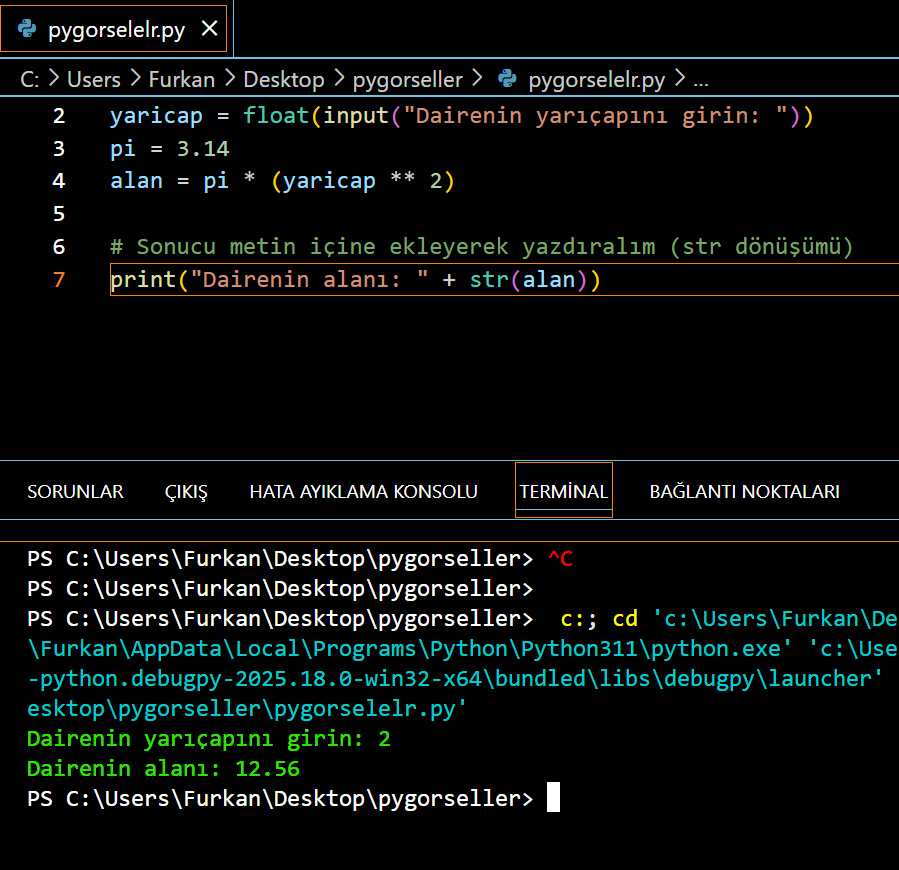
Task: Click the Python icon on the editor tab
Action: (26, 29)
